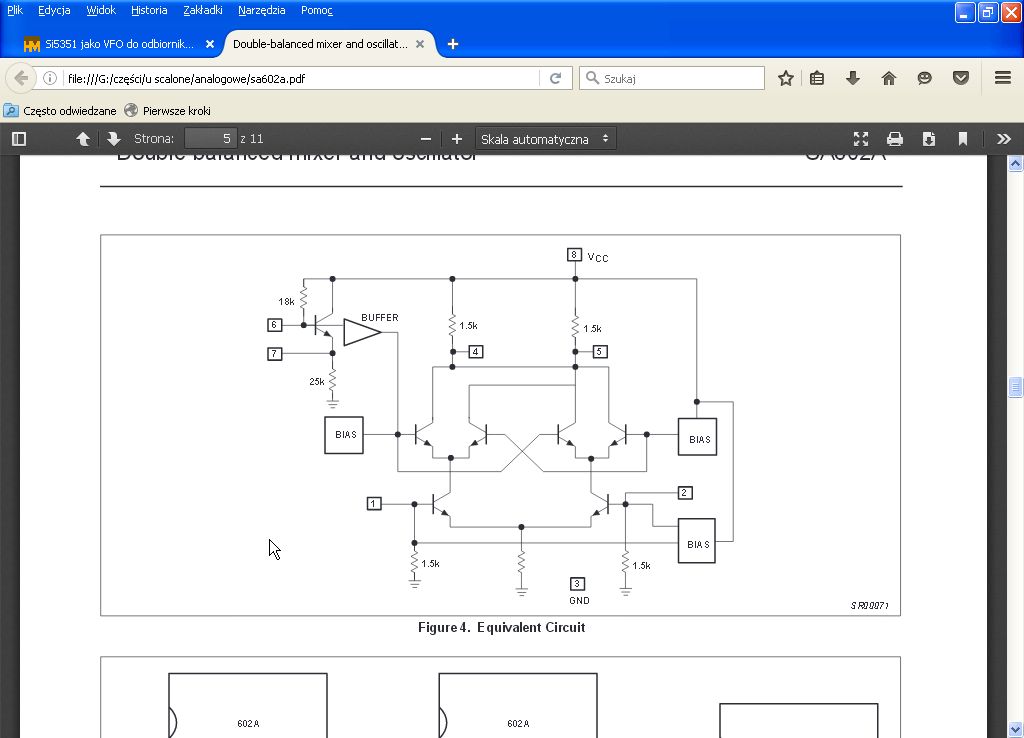Screen dimensions: 1024x738
Task: Click the page number input field
Action: pos(209,139)
